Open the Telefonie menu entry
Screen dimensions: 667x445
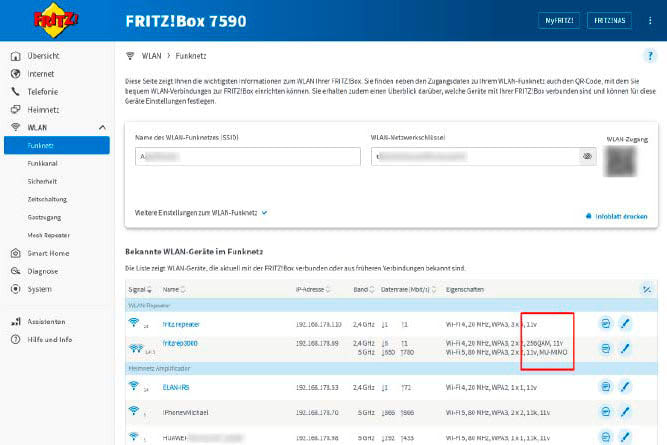click(x=43, y=91)
